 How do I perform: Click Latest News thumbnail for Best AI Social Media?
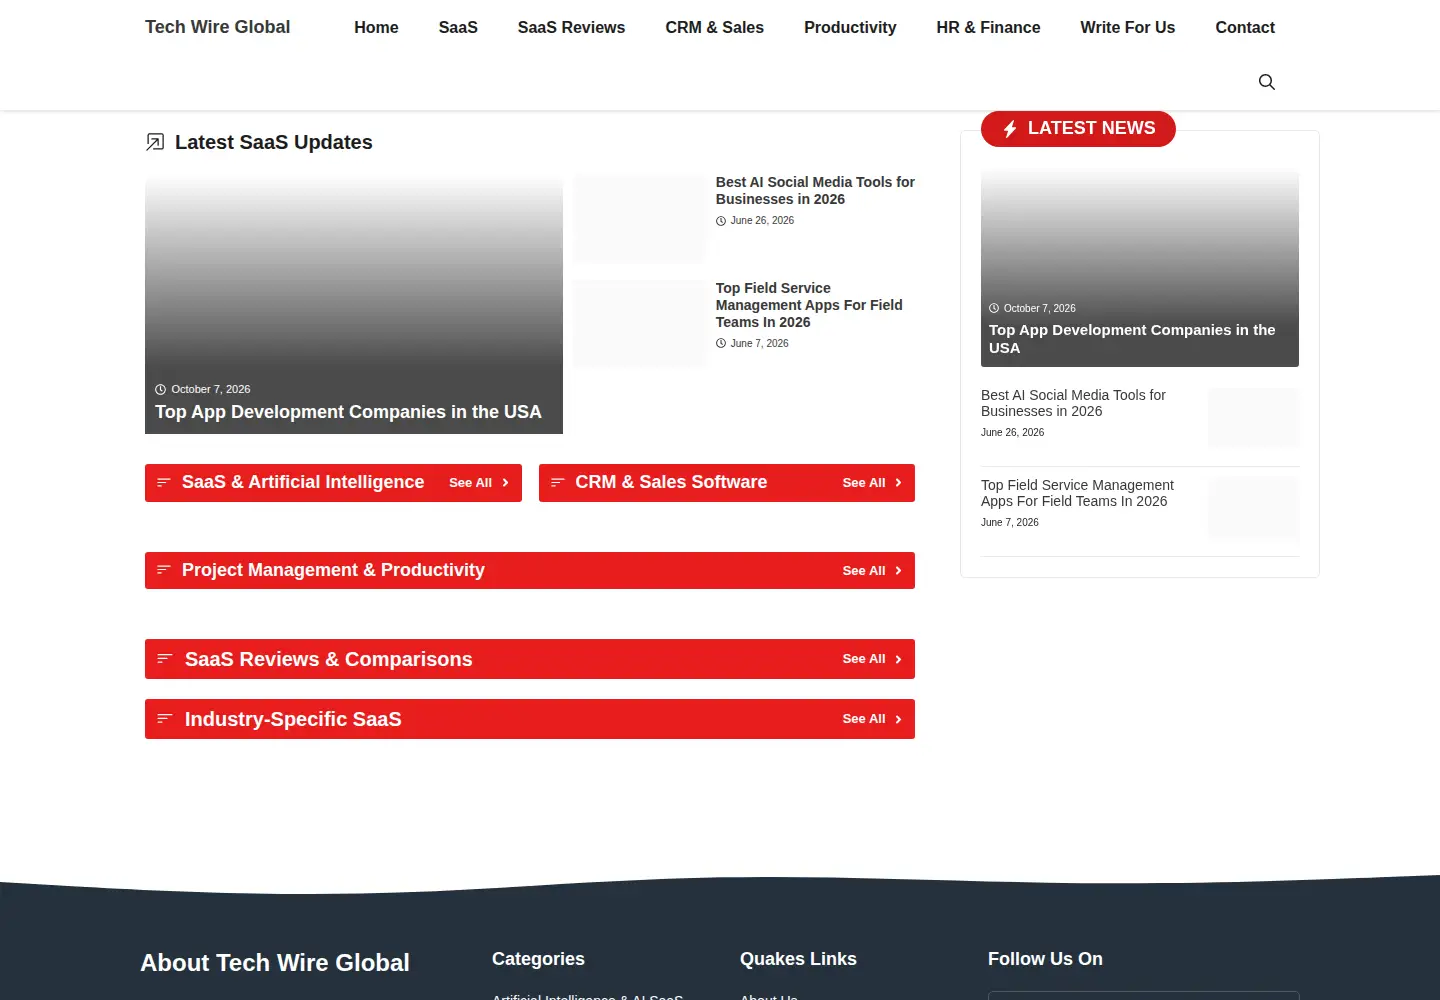1254,417
